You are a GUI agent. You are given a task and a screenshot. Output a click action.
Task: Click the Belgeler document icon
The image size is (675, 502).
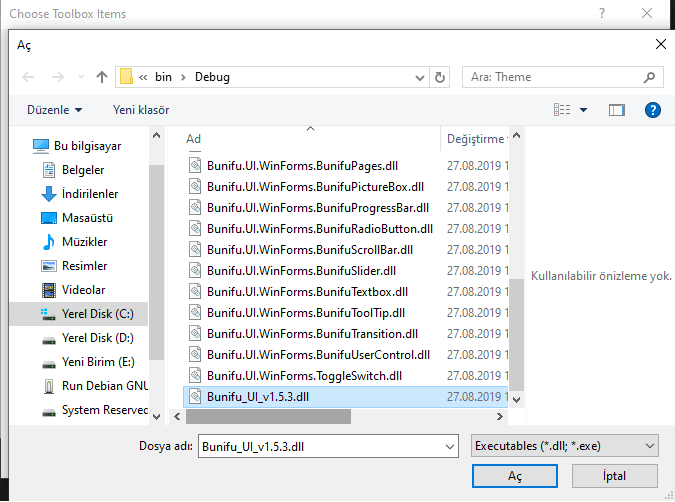pos(49,170)
